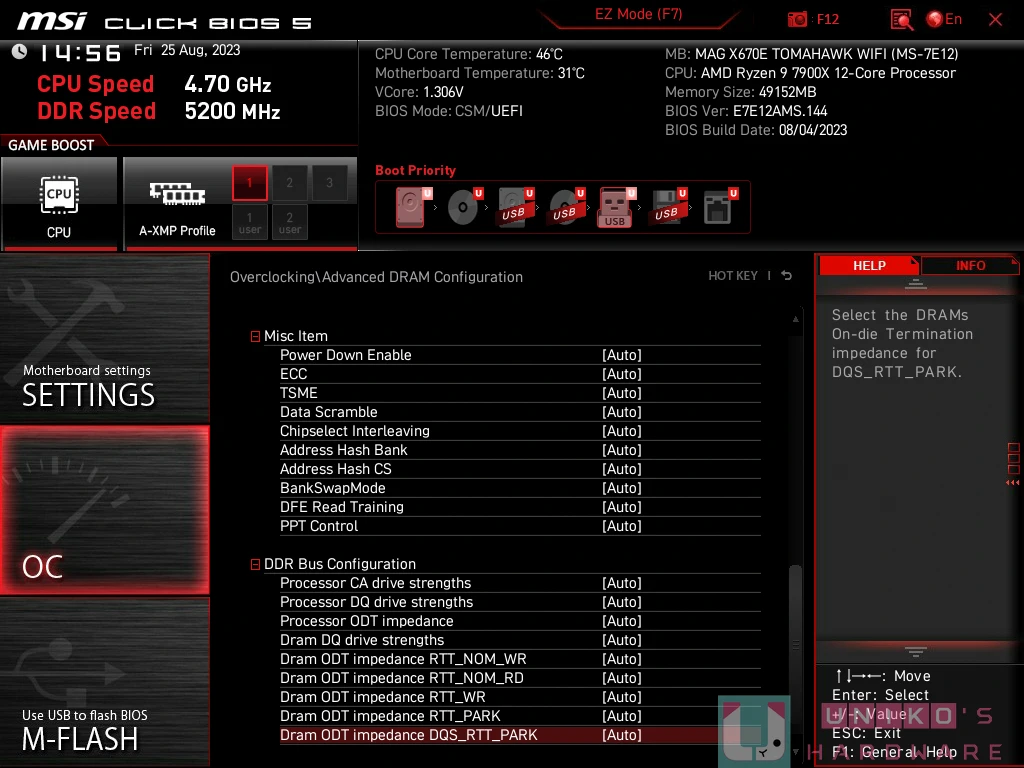Image resolution: width=1024 pixels, height=768 pixels.
Task: Click the BIOS Ver E7E12AMS.144 text
Action: tap(746, 111)
